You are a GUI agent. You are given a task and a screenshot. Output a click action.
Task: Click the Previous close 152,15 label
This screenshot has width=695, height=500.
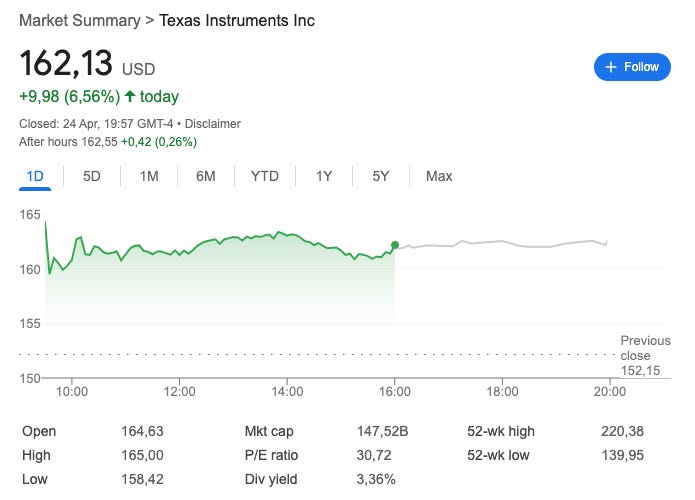(x=645, y=355)
